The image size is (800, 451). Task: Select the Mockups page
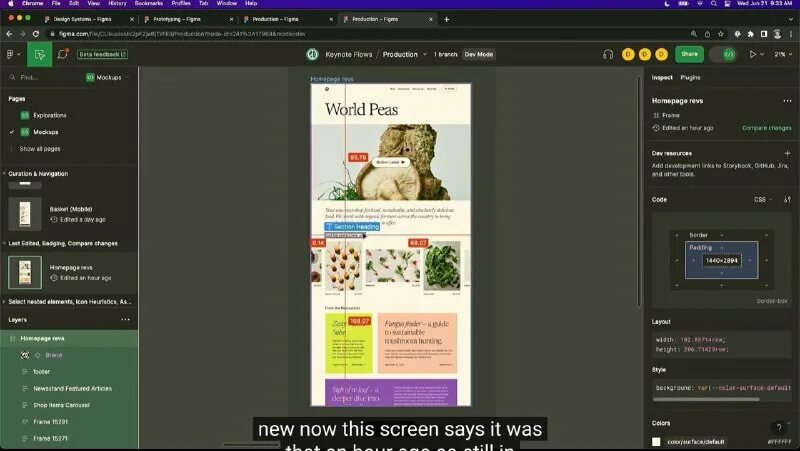[45, 132]
